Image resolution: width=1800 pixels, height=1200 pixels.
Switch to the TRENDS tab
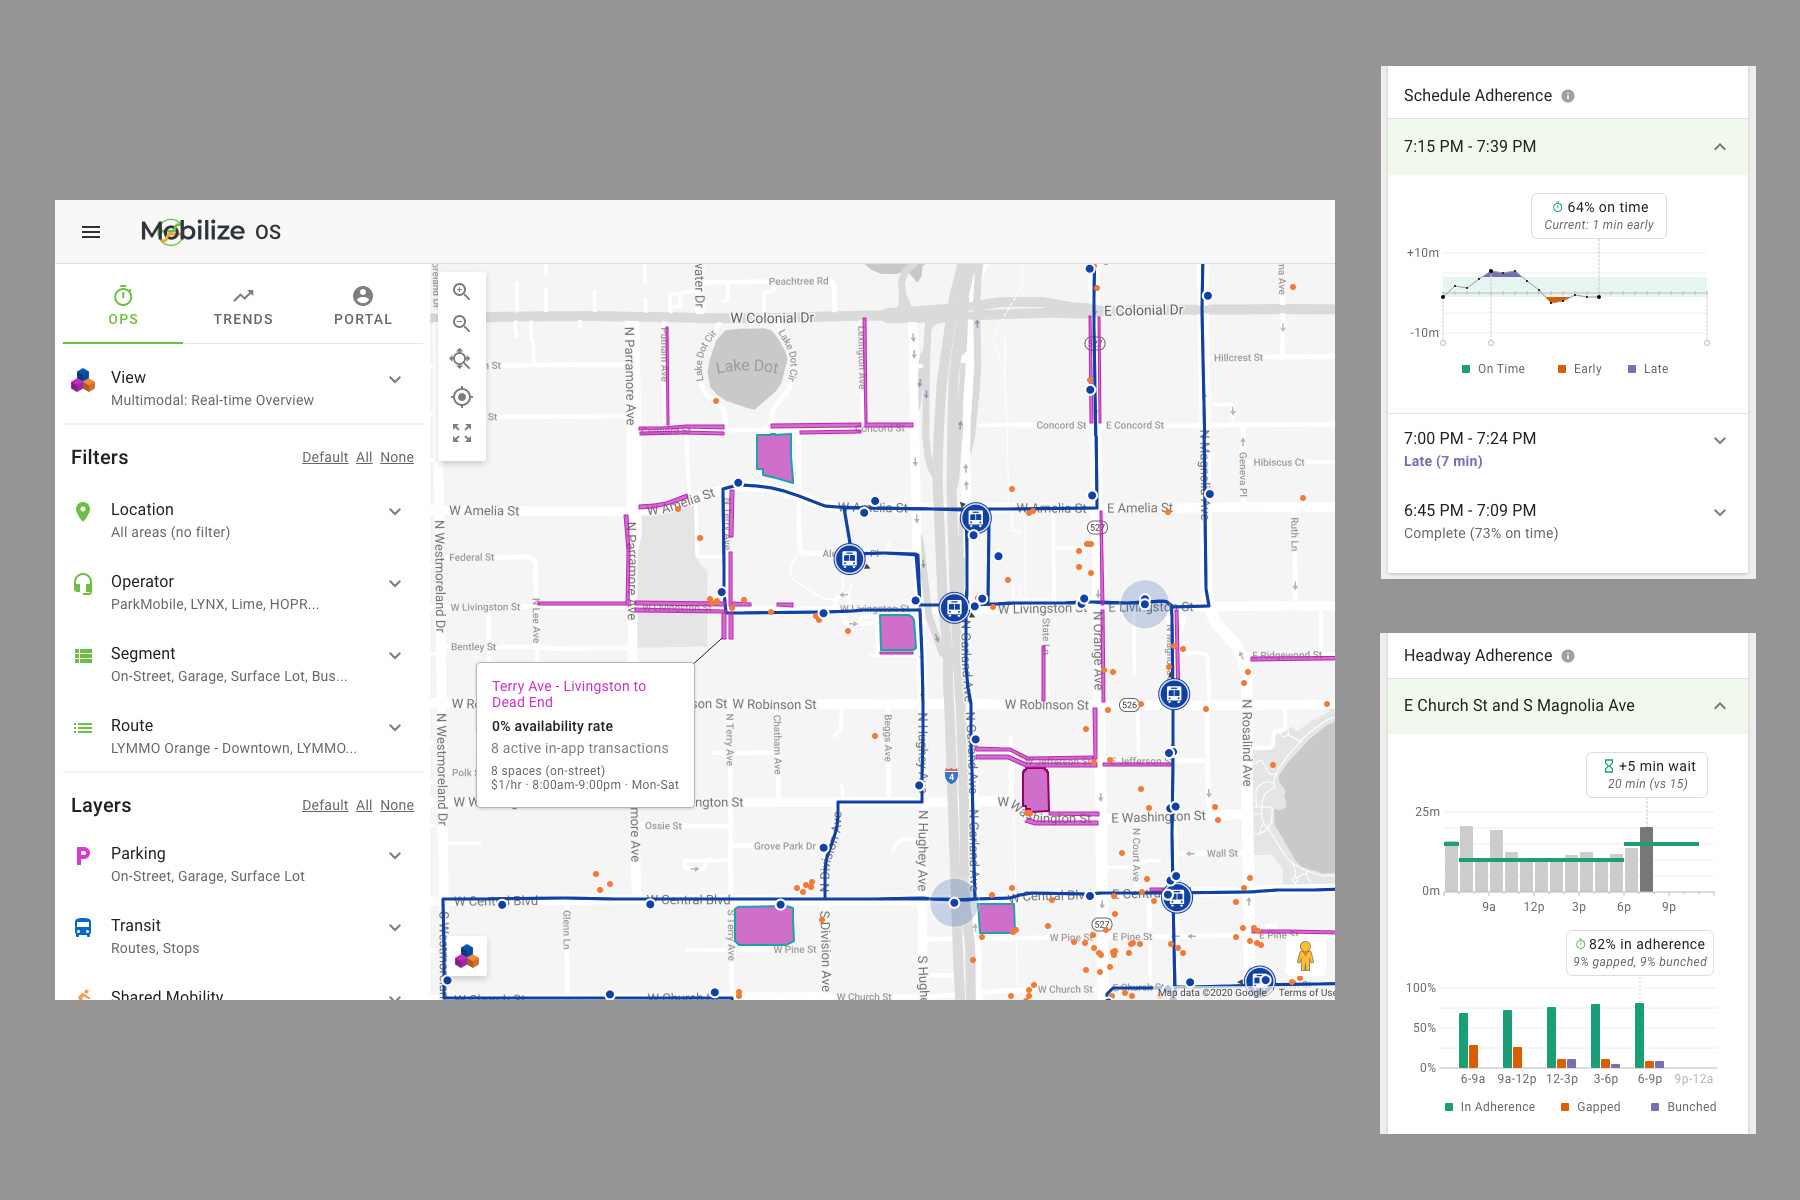point(243,305)
